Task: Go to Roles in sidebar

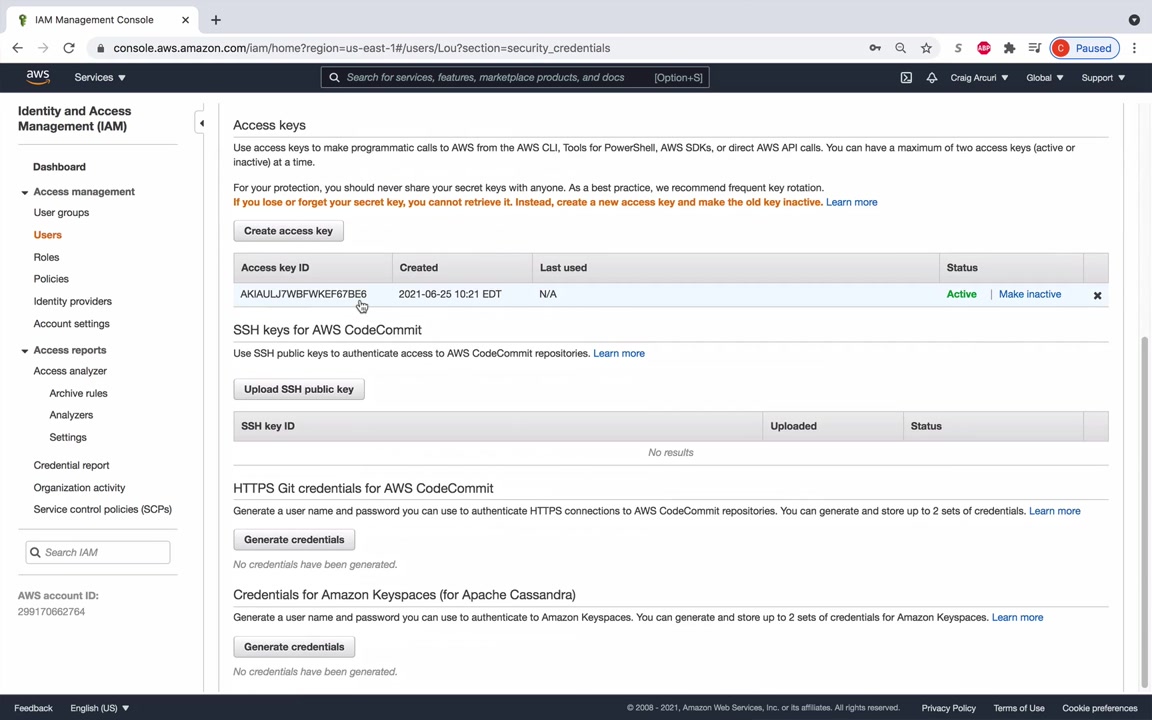Action: point(46,257)
